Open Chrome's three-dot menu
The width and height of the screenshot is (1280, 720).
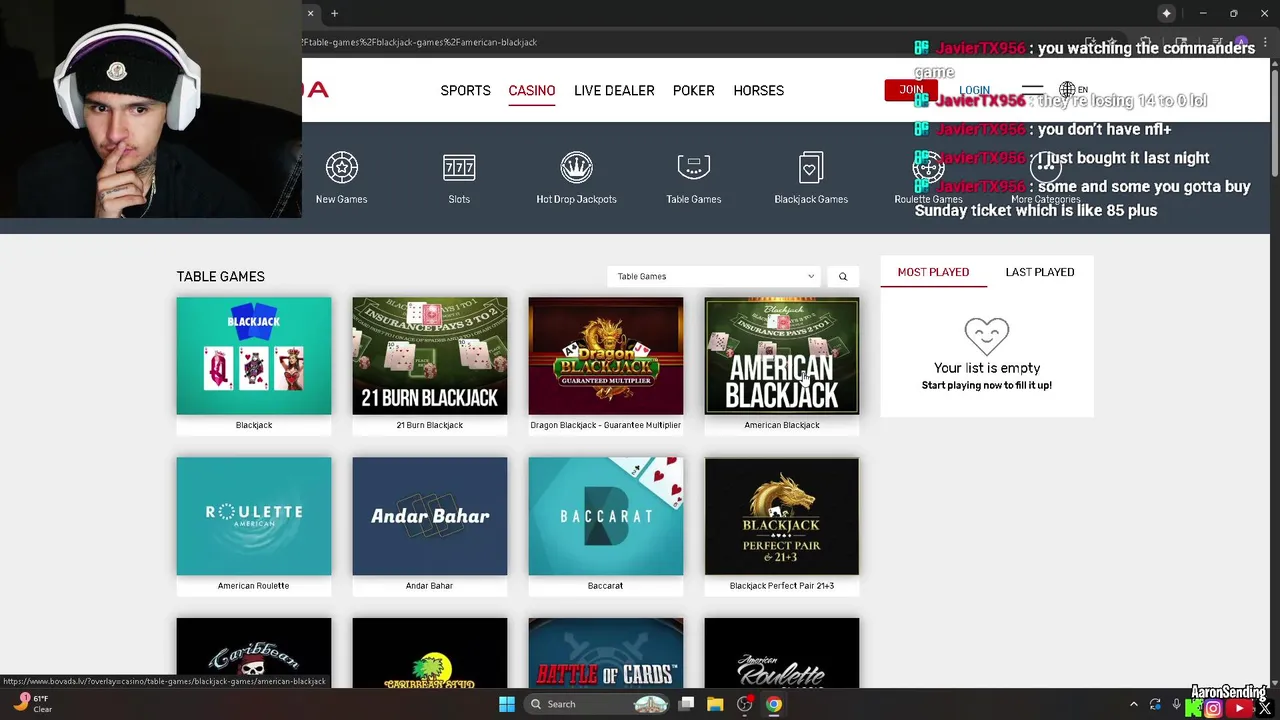tap(1265, 42)
